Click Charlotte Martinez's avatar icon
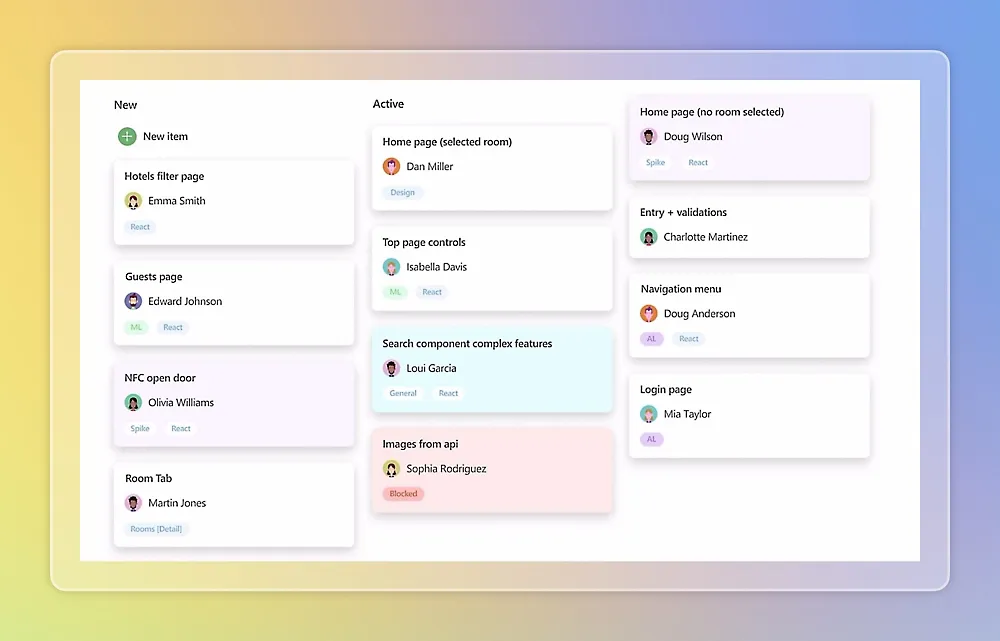The image size is (1000, 641). [649, 237]
